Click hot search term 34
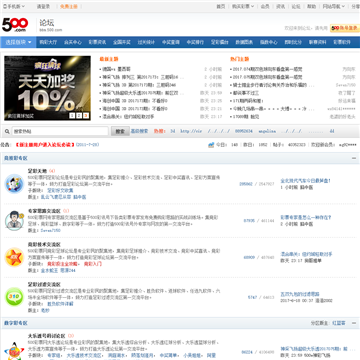 click(173, 131)
